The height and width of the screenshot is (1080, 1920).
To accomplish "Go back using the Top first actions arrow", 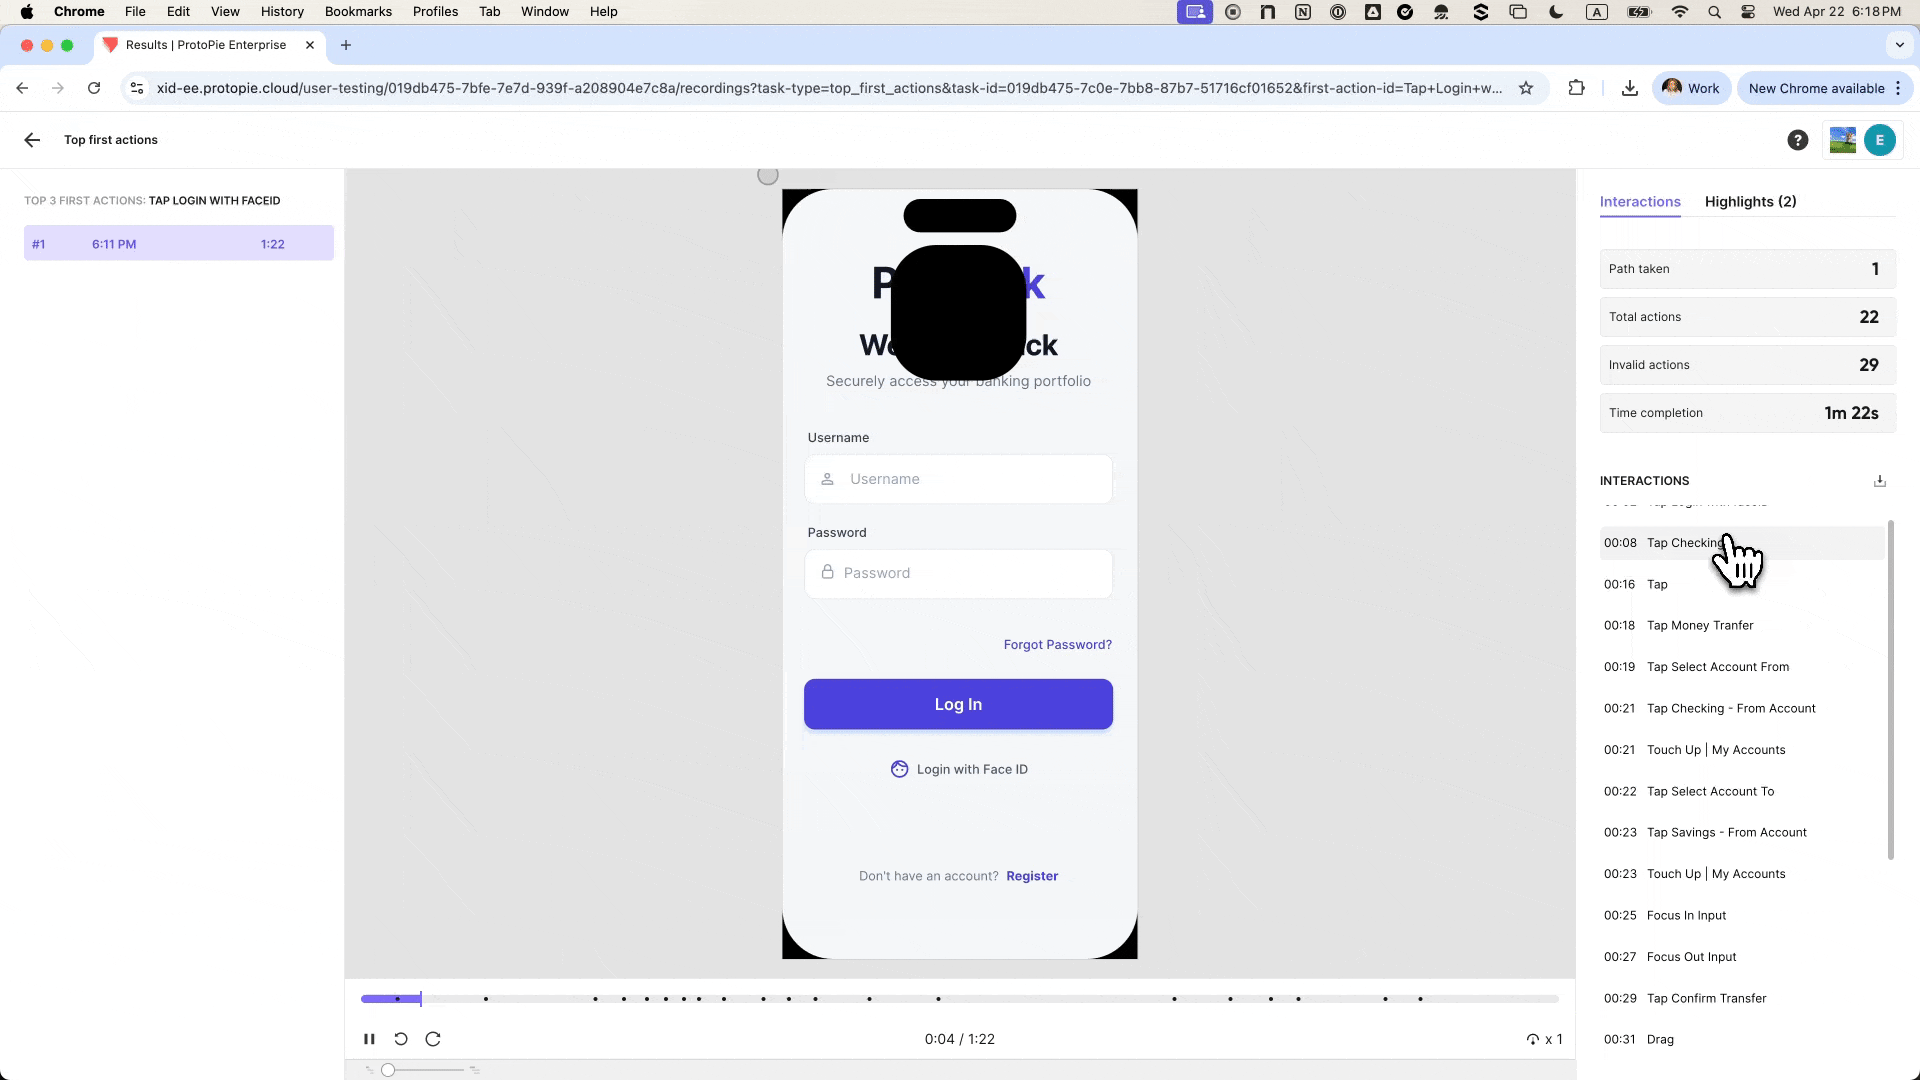I will coord(32,140).
